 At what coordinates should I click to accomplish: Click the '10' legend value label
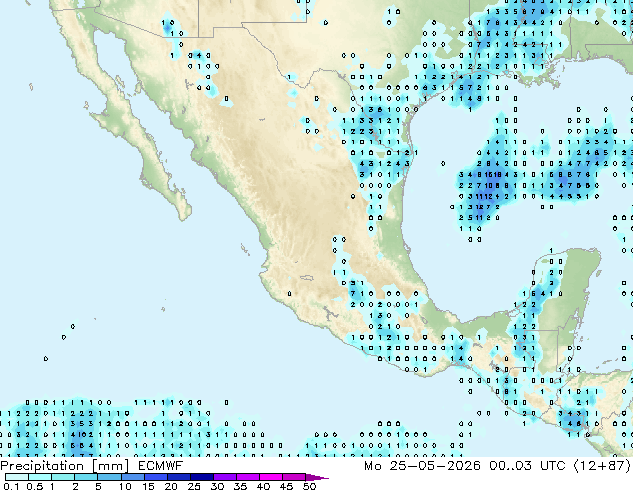125,486
